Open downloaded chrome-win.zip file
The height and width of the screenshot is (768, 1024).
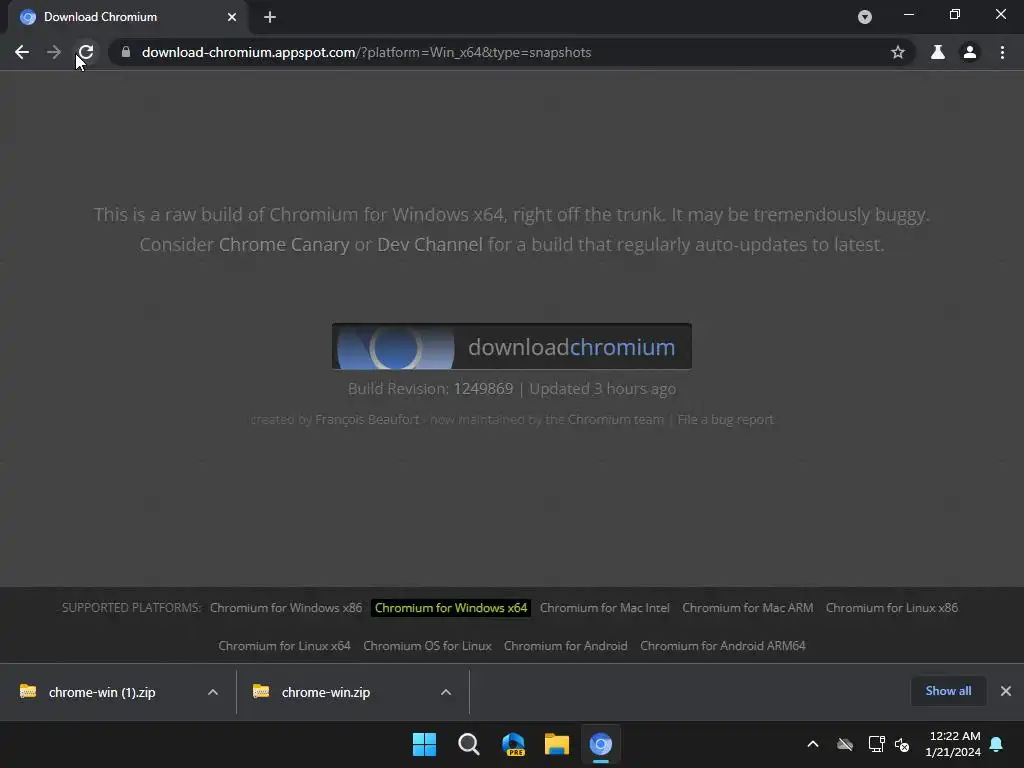325,692
